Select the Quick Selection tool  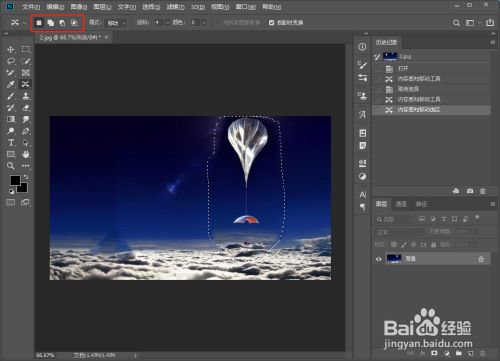[x=26, y=61]
